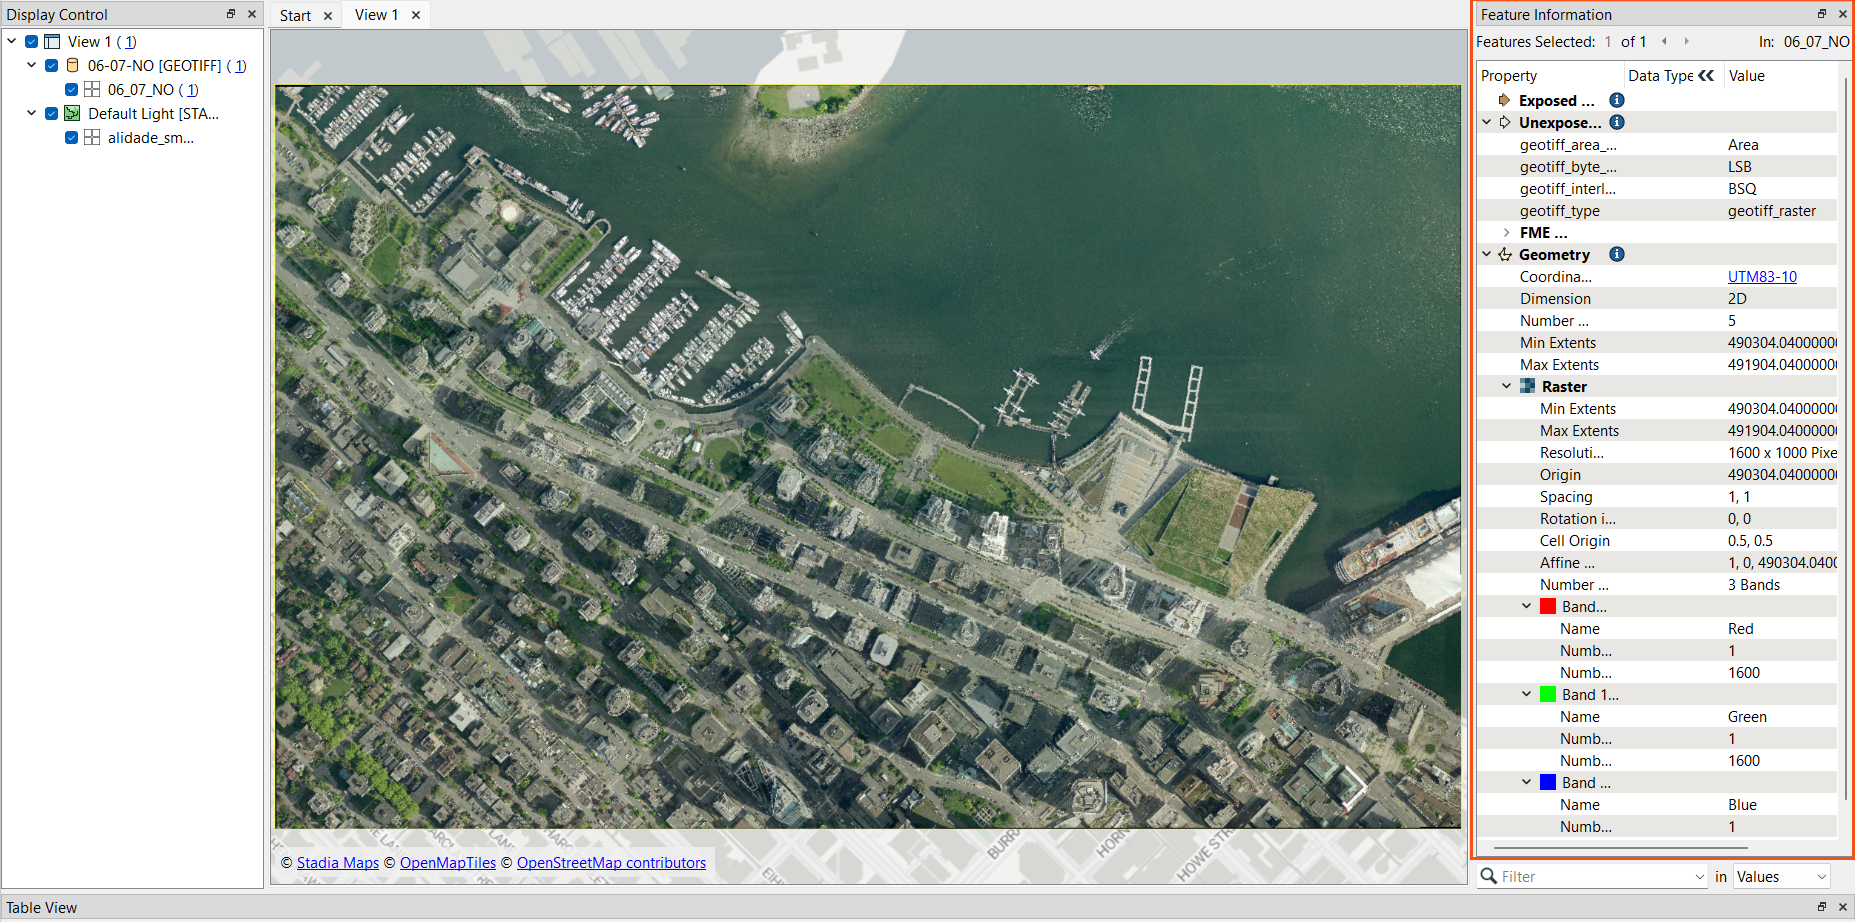Click the View 1 window icon in Display Control
The image size is (1855, 922).
click(52, 41)
